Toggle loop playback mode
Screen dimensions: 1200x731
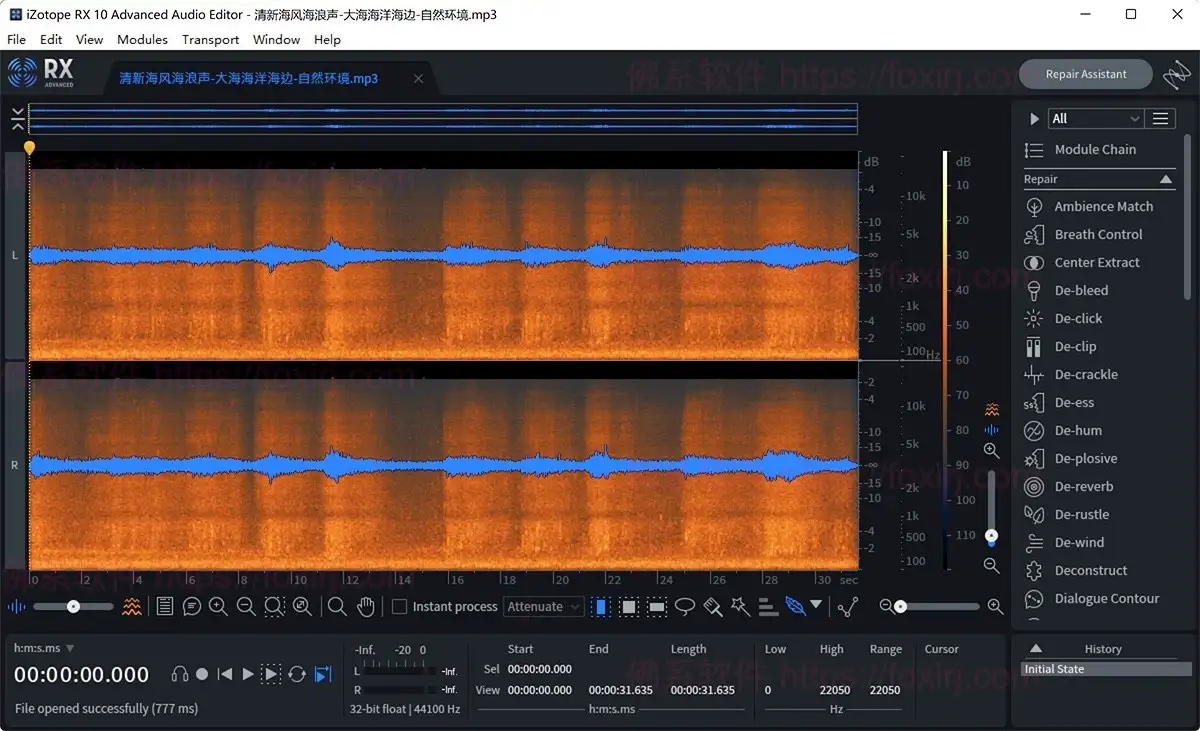point(297,674)
